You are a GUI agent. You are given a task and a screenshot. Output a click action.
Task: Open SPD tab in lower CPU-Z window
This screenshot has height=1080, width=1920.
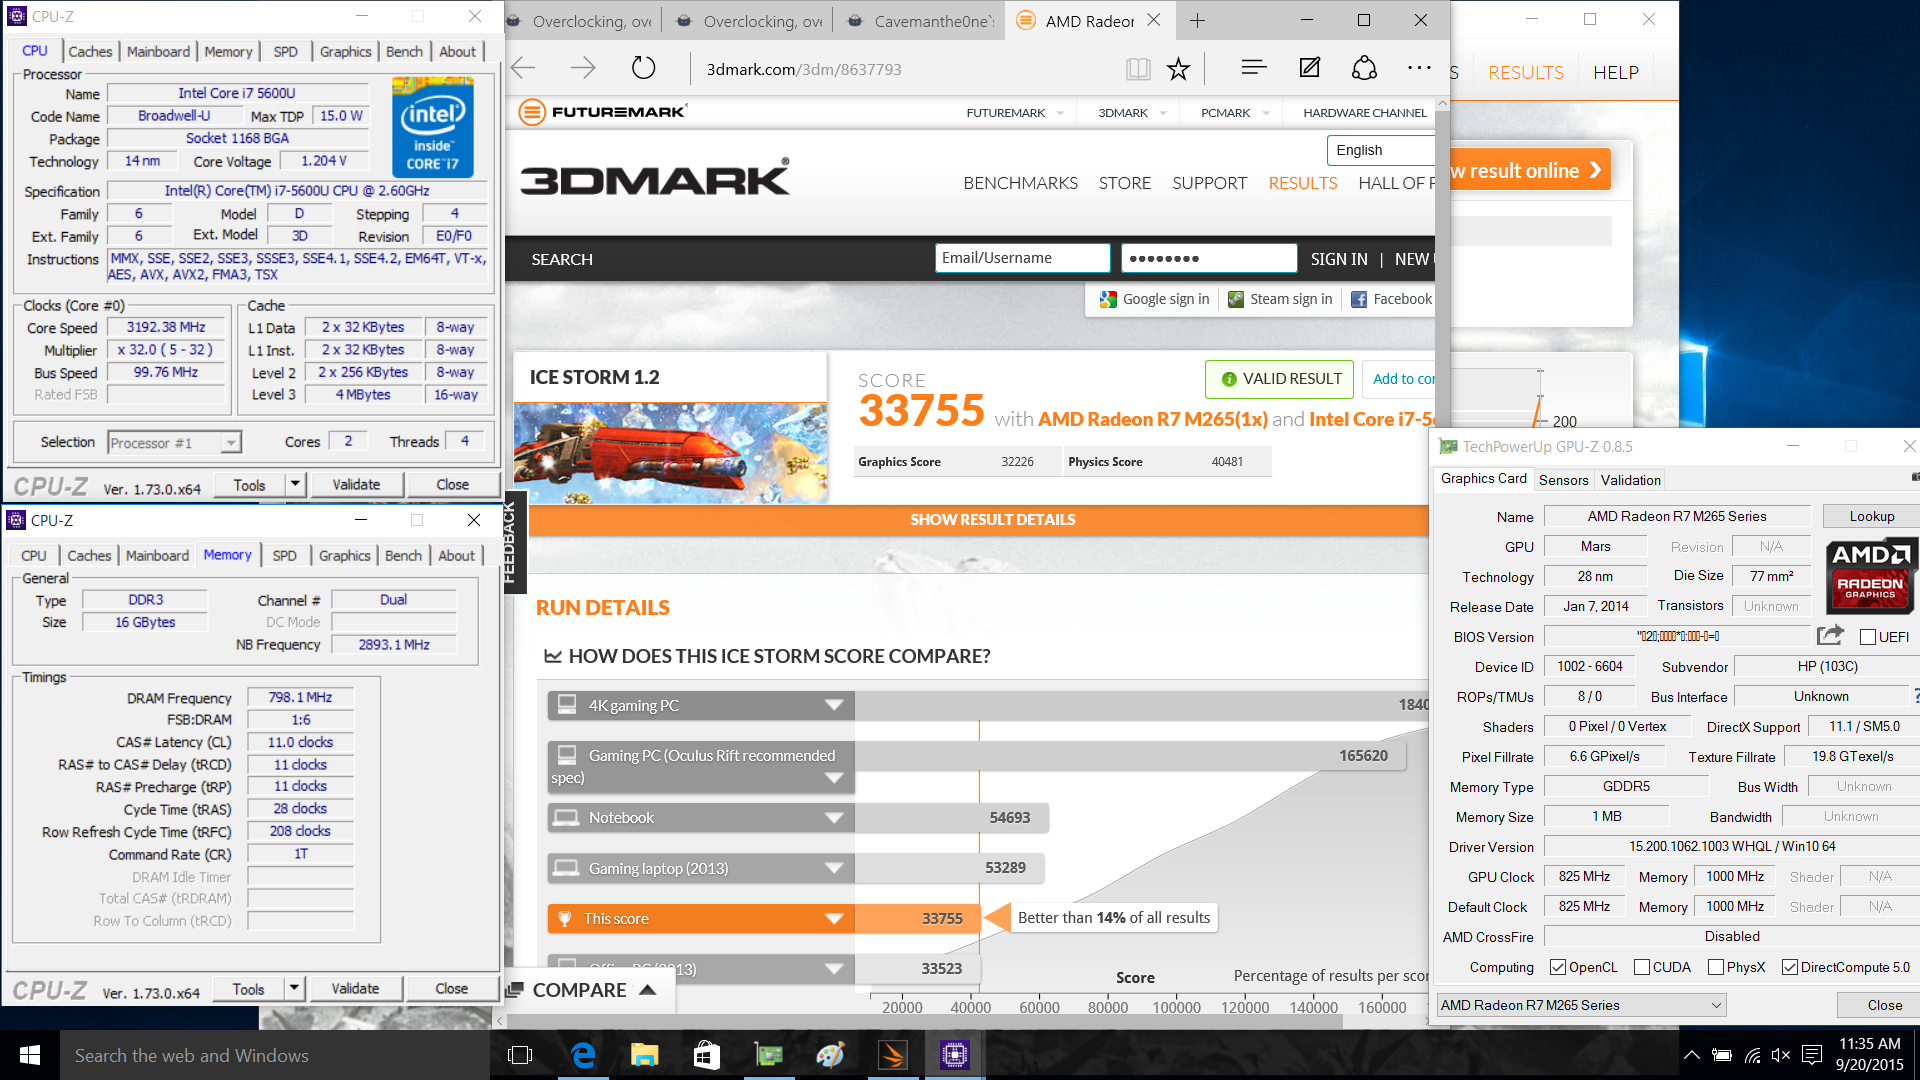coord(284,555)
